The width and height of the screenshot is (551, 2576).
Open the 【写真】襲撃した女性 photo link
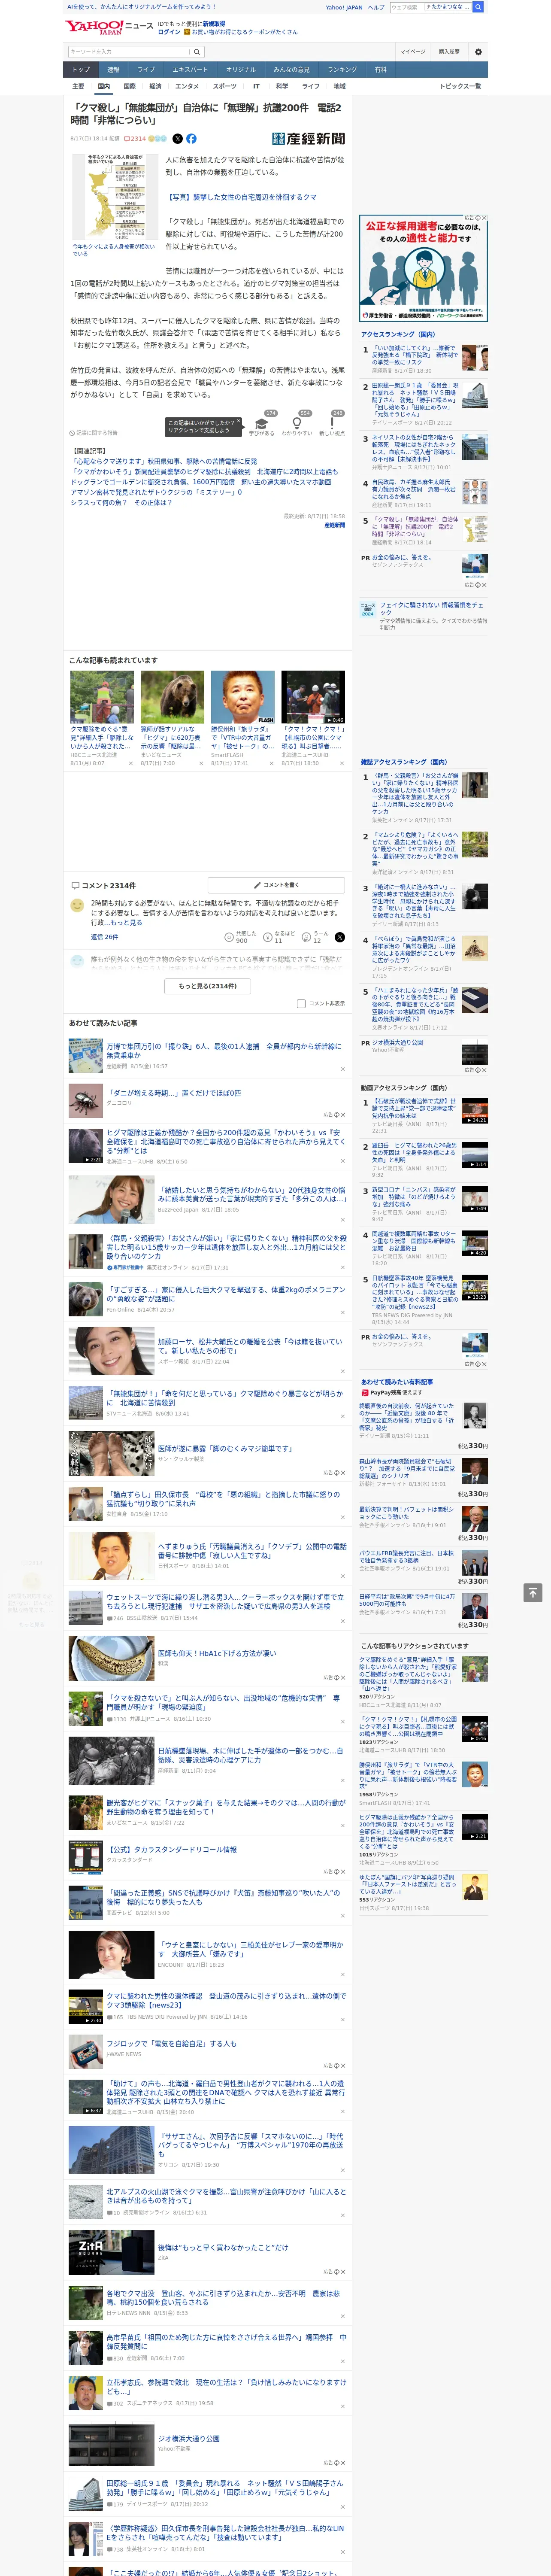pyautogui.click(x=241, y=197)
